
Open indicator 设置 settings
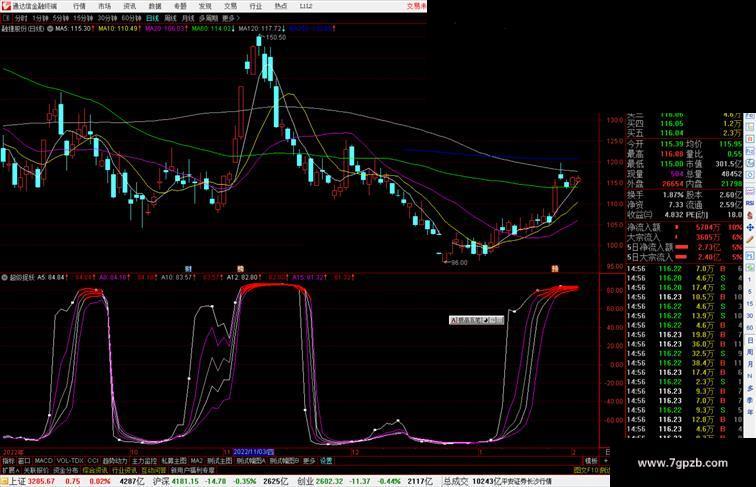[x=326, y=461]
